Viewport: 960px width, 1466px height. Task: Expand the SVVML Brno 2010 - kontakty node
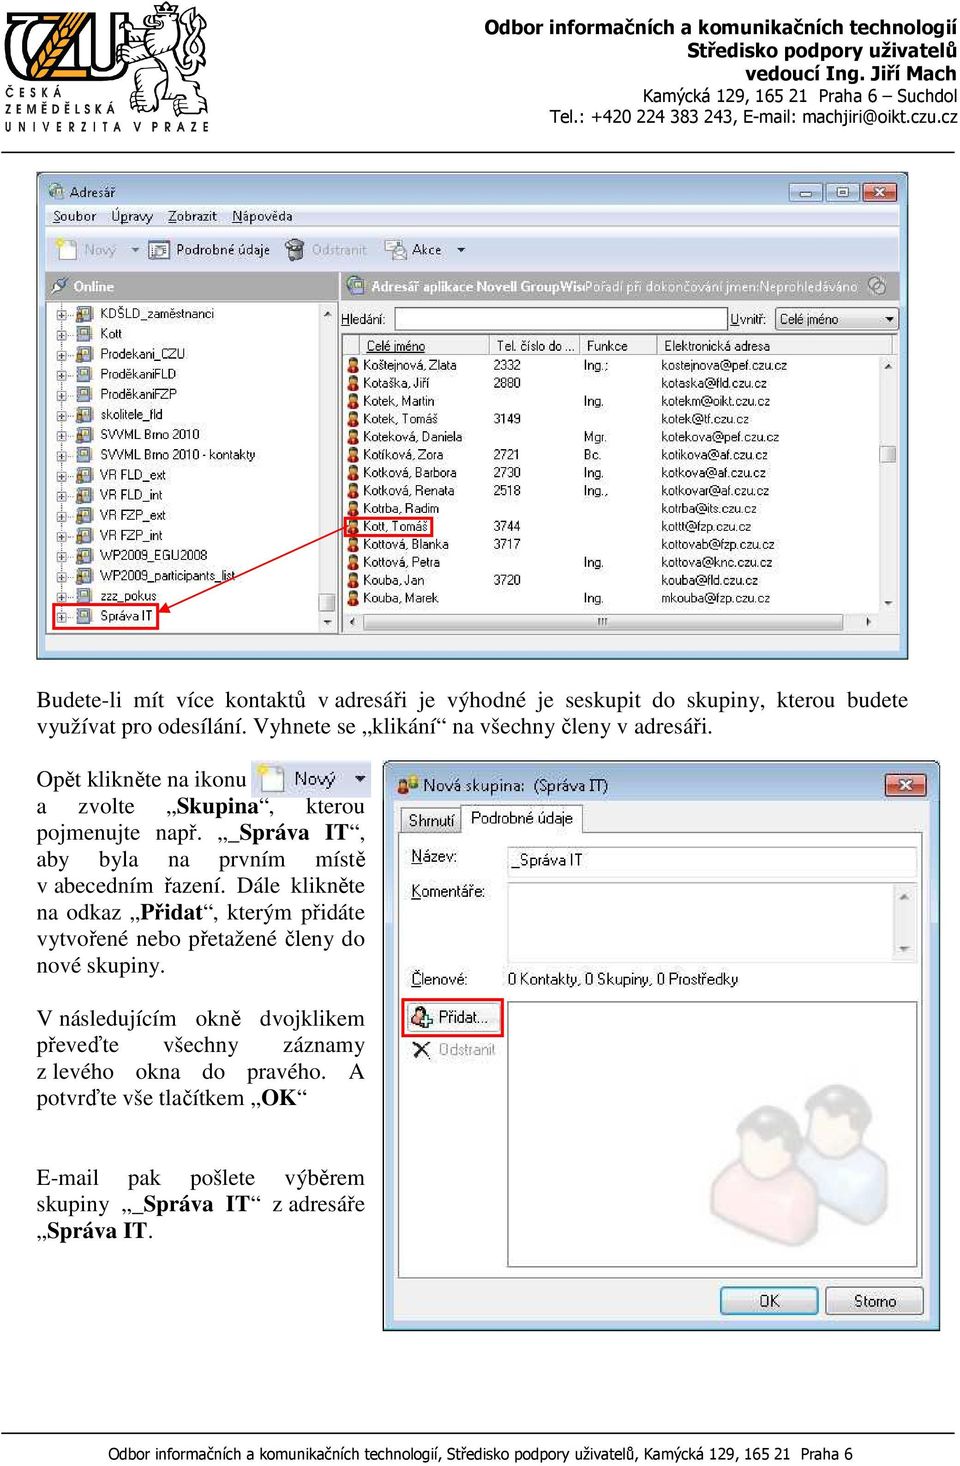pos(61,455)
